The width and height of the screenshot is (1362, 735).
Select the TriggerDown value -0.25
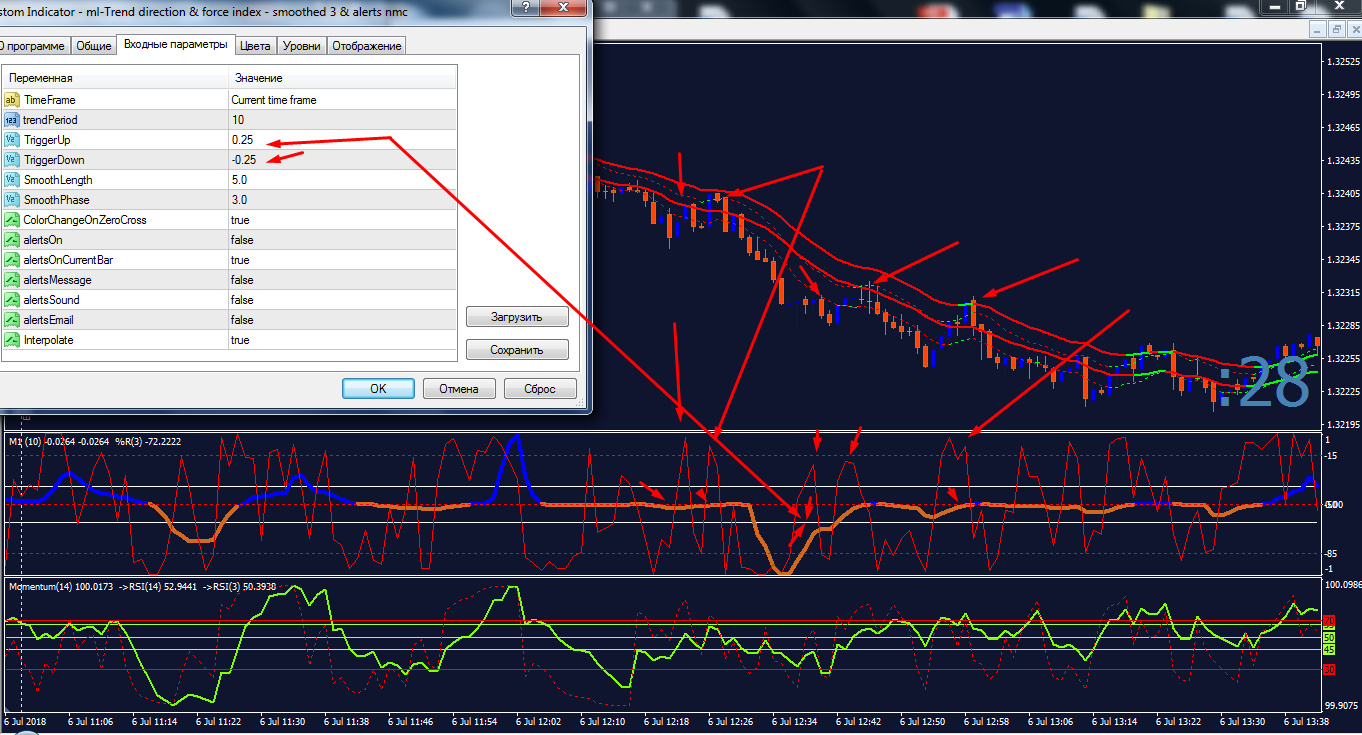(x=342, y=160)
